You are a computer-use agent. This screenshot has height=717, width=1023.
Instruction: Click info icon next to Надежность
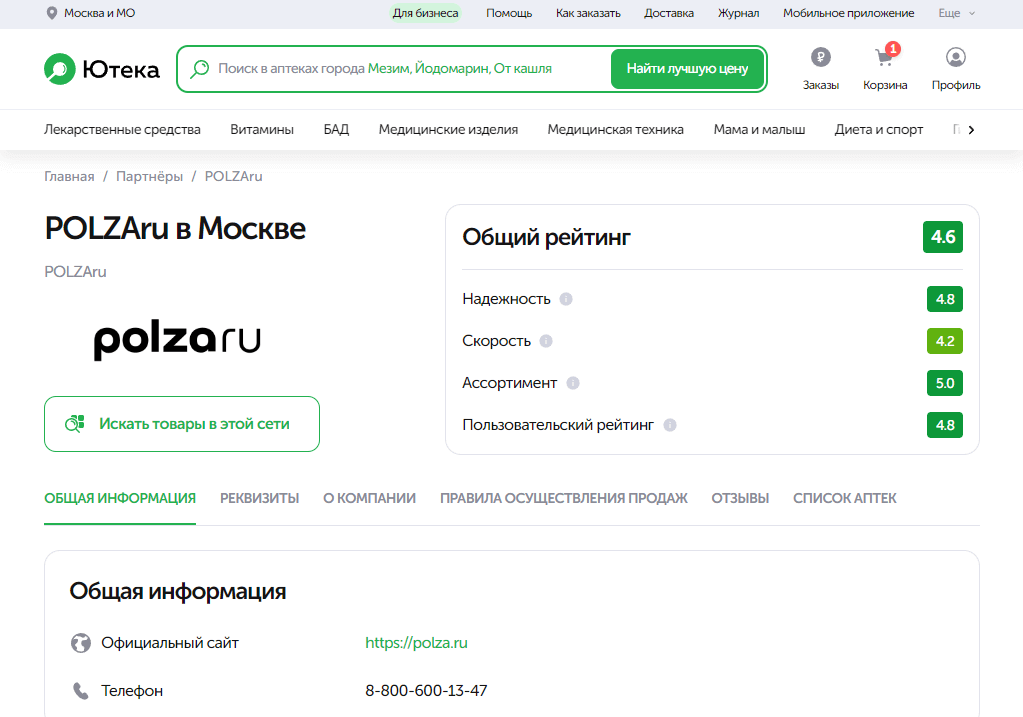[x=566, y=299]
